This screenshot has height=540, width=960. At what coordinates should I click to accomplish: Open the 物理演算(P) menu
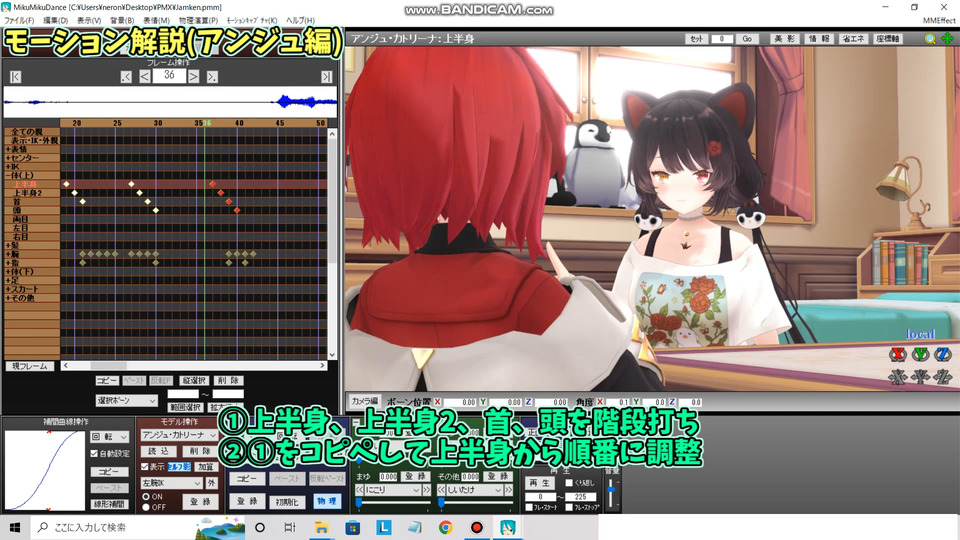tap(198, 20)
